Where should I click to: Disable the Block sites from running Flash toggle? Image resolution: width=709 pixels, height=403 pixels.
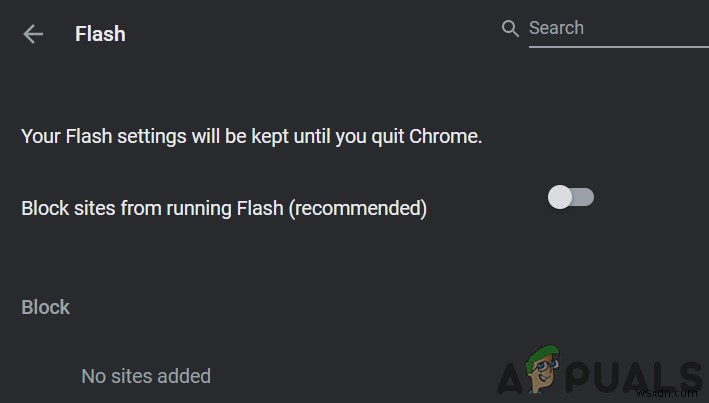pyautogui.click(x=571, y=197)
